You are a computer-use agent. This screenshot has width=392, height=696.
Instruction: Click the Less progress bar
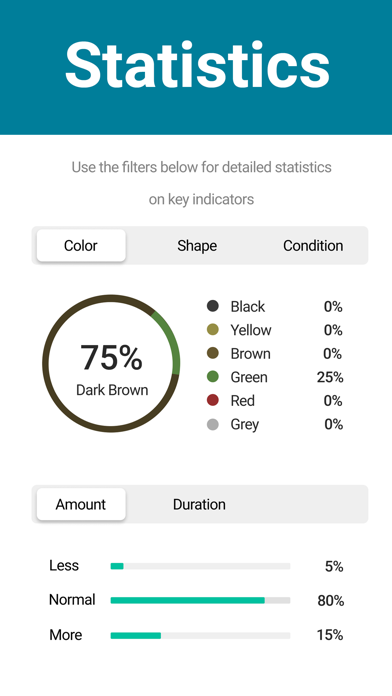coord(200,566)
